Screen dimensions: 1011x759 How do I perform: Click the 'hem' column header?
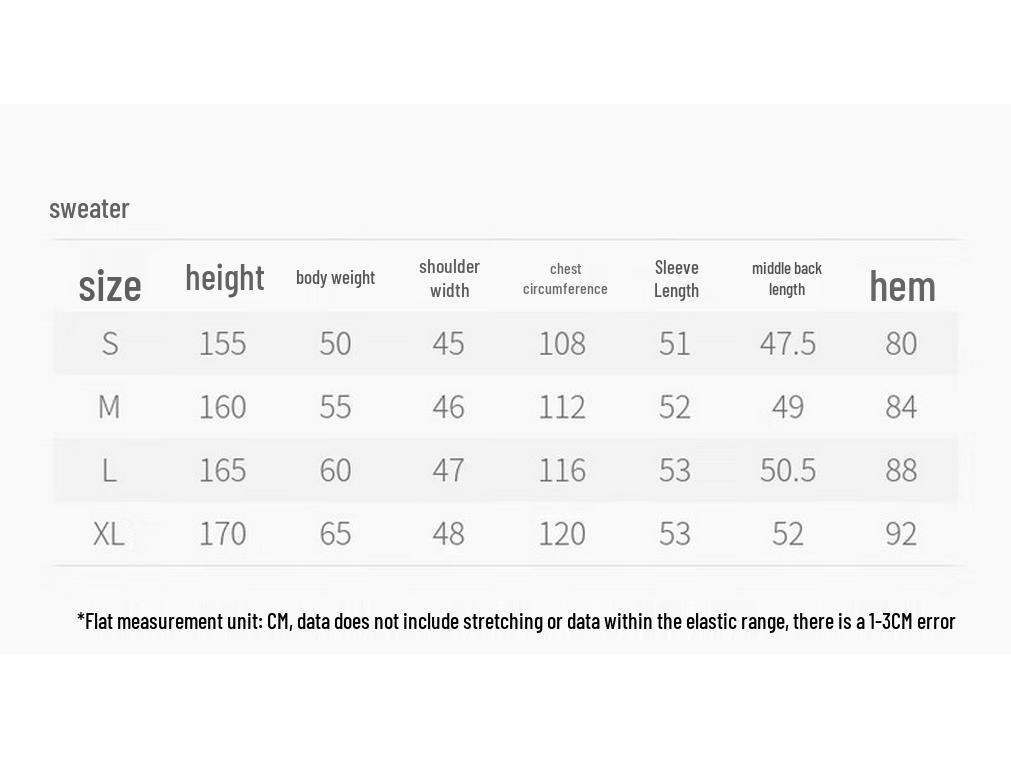[x=902, y=286]
